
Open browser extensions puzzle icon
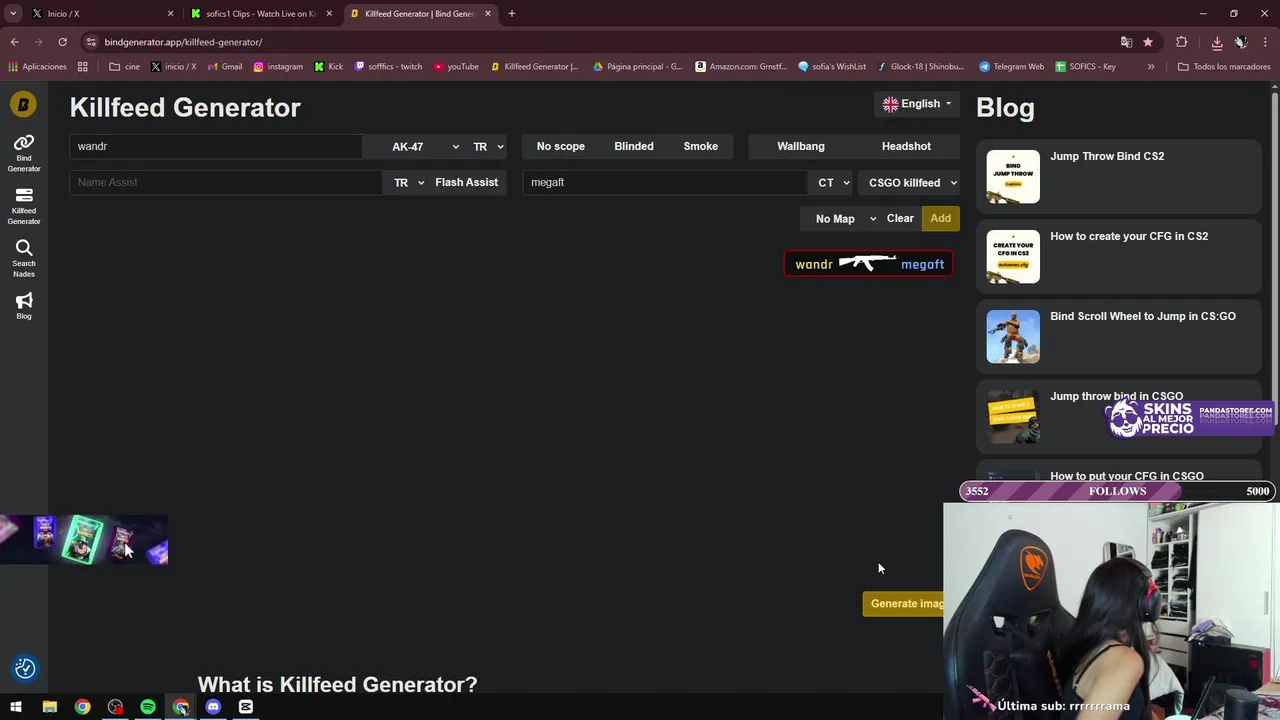(x=1182, y=42)
